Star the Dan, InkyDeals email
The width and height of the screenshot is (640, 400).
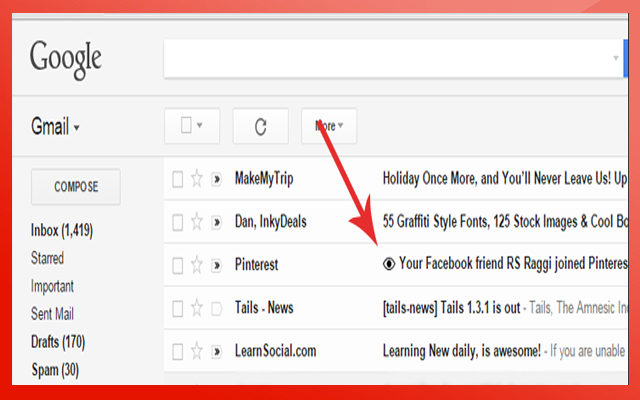[197, 222]
